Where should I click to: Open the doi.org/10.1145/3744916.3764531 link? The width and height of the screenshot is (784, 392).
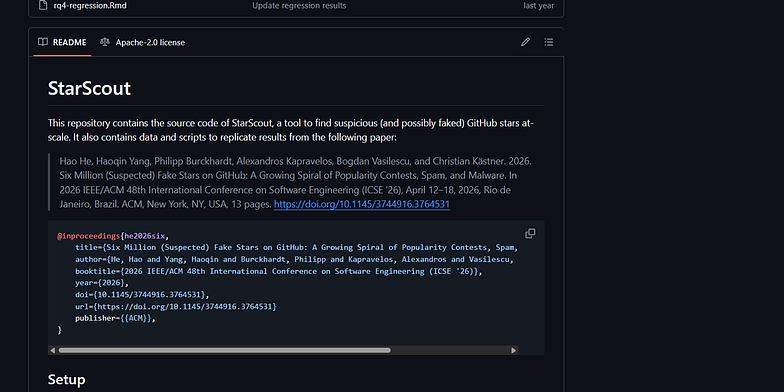pyautogui.click(x=362, y=204)
